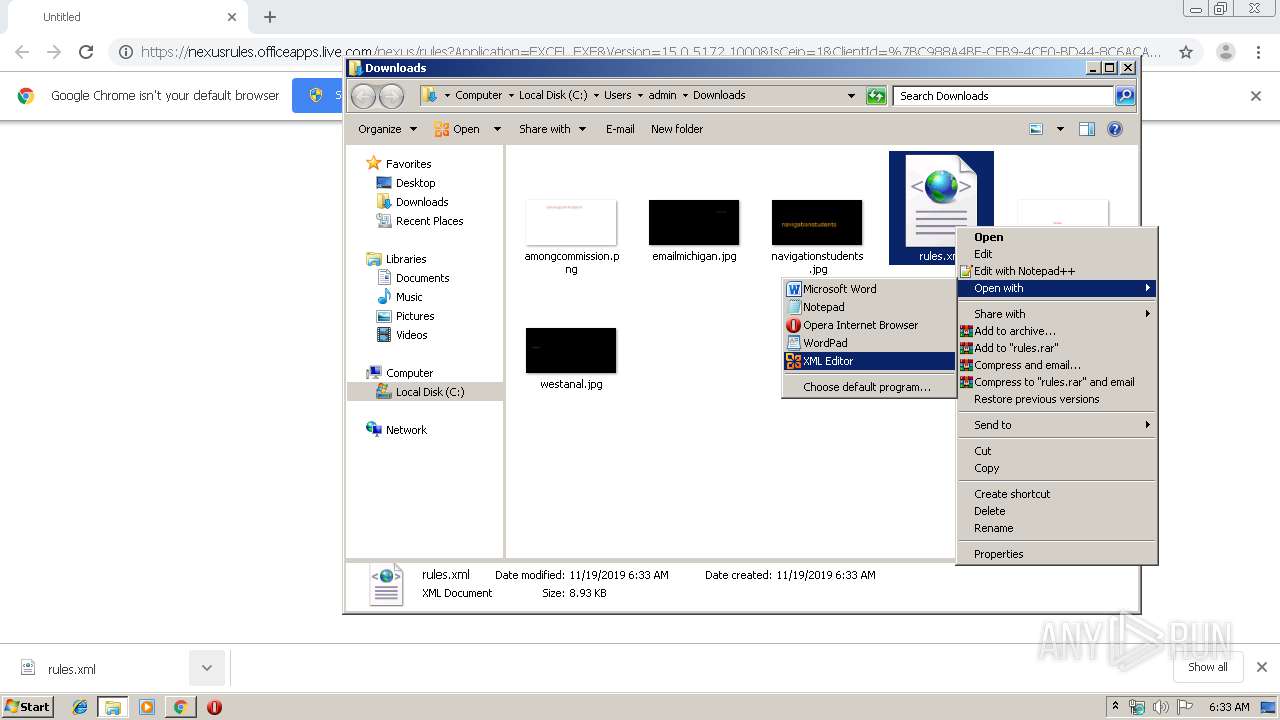
Task: Click Create shortcut entry
Action: click(1057, 494)
